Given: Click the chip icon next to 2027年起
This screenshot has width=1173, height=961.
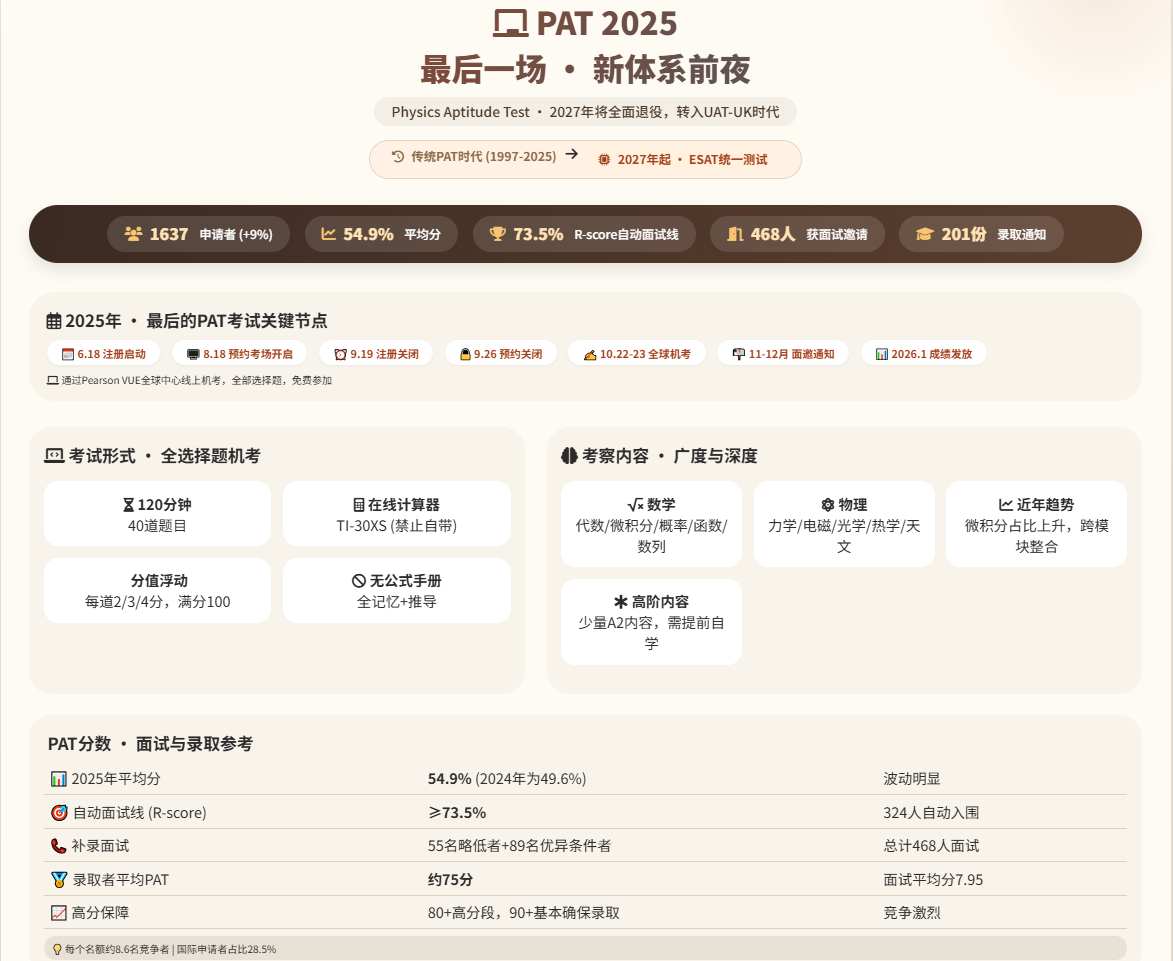Looking at the screenshot, I should tap(604, 159).
